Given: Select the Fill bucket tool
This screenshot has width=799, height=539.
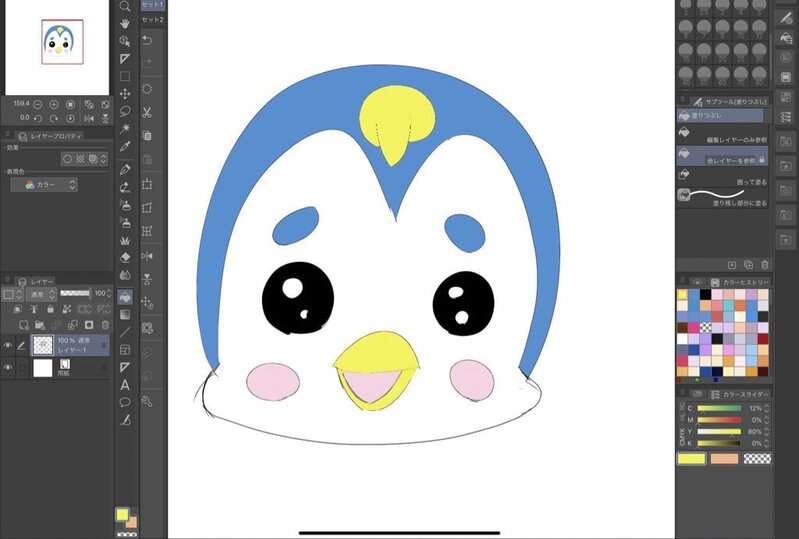Looking at the screenshot, I should tap(125, 297).
